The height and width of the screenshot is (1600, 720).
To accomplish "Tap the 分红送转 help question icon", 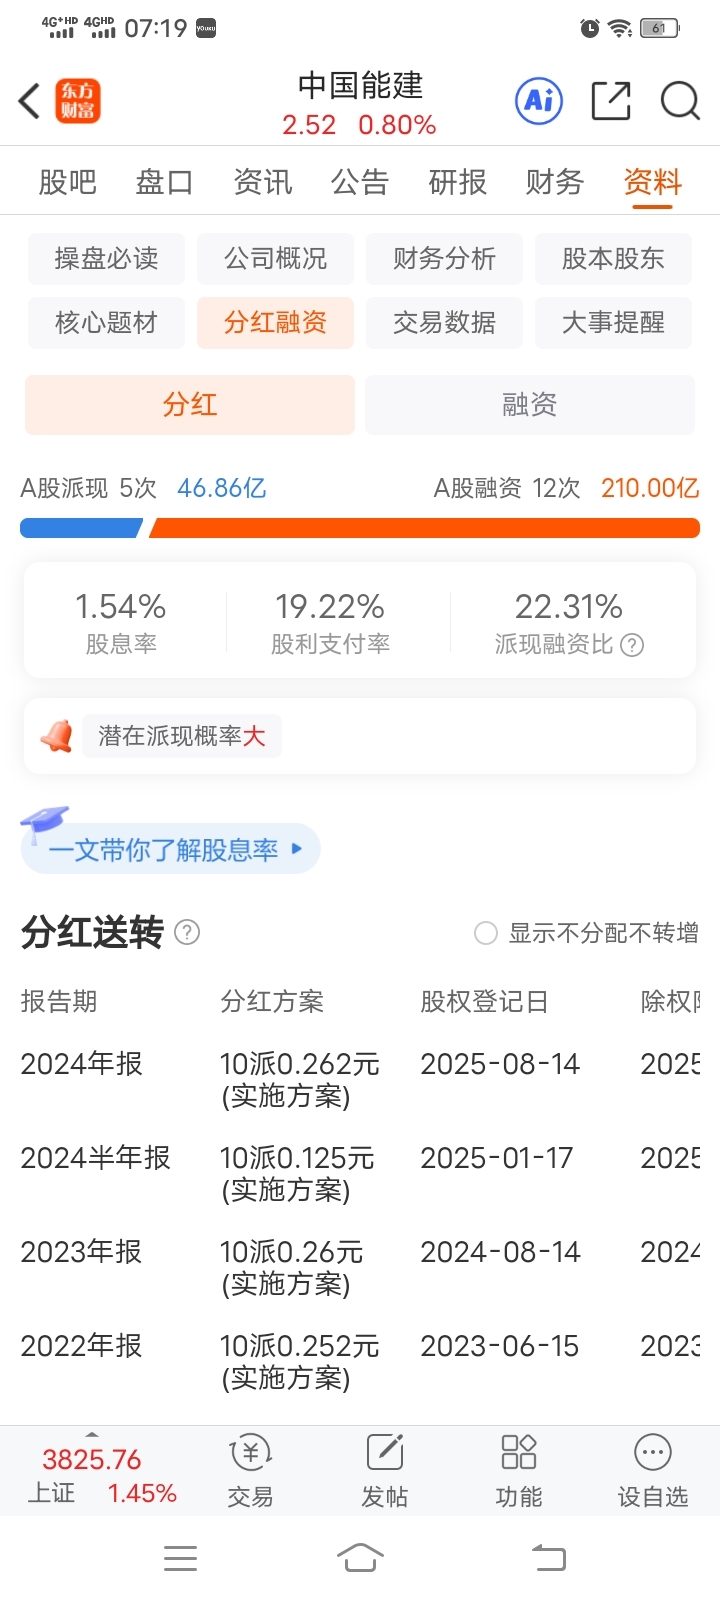I will tap(187, 932).
